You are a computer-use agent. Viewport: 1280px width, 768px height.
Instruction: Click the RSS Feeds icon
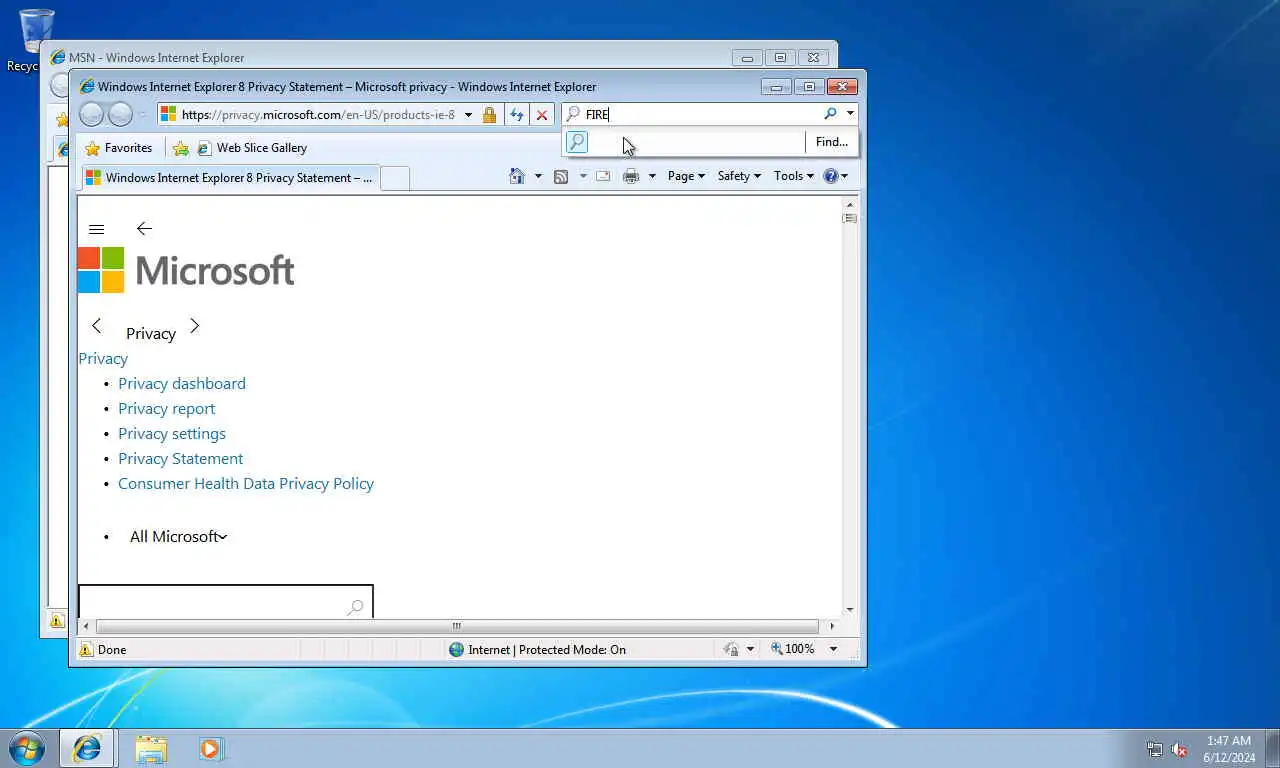pyautogui.click(x=561, y=176)
